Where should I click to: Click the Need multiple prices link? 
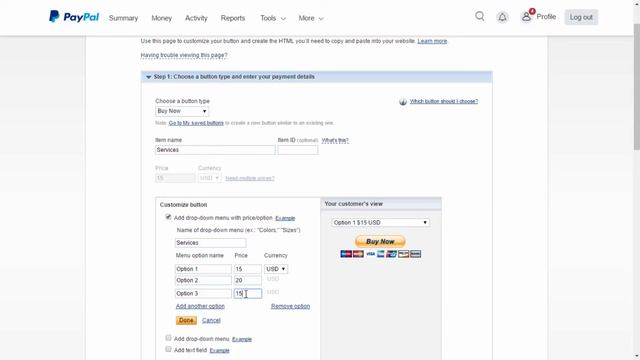[250, 178]
